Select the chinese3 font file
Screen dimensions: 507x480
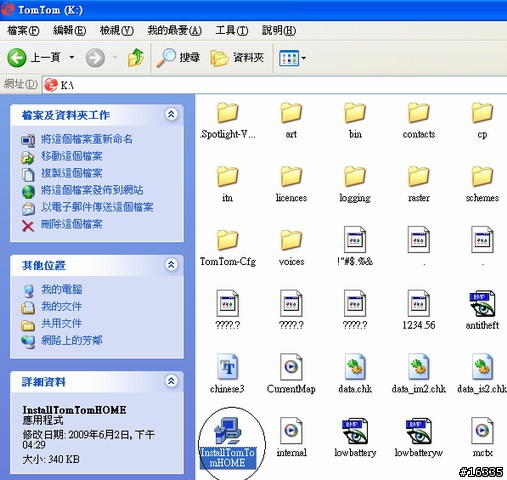coord(228,367)
